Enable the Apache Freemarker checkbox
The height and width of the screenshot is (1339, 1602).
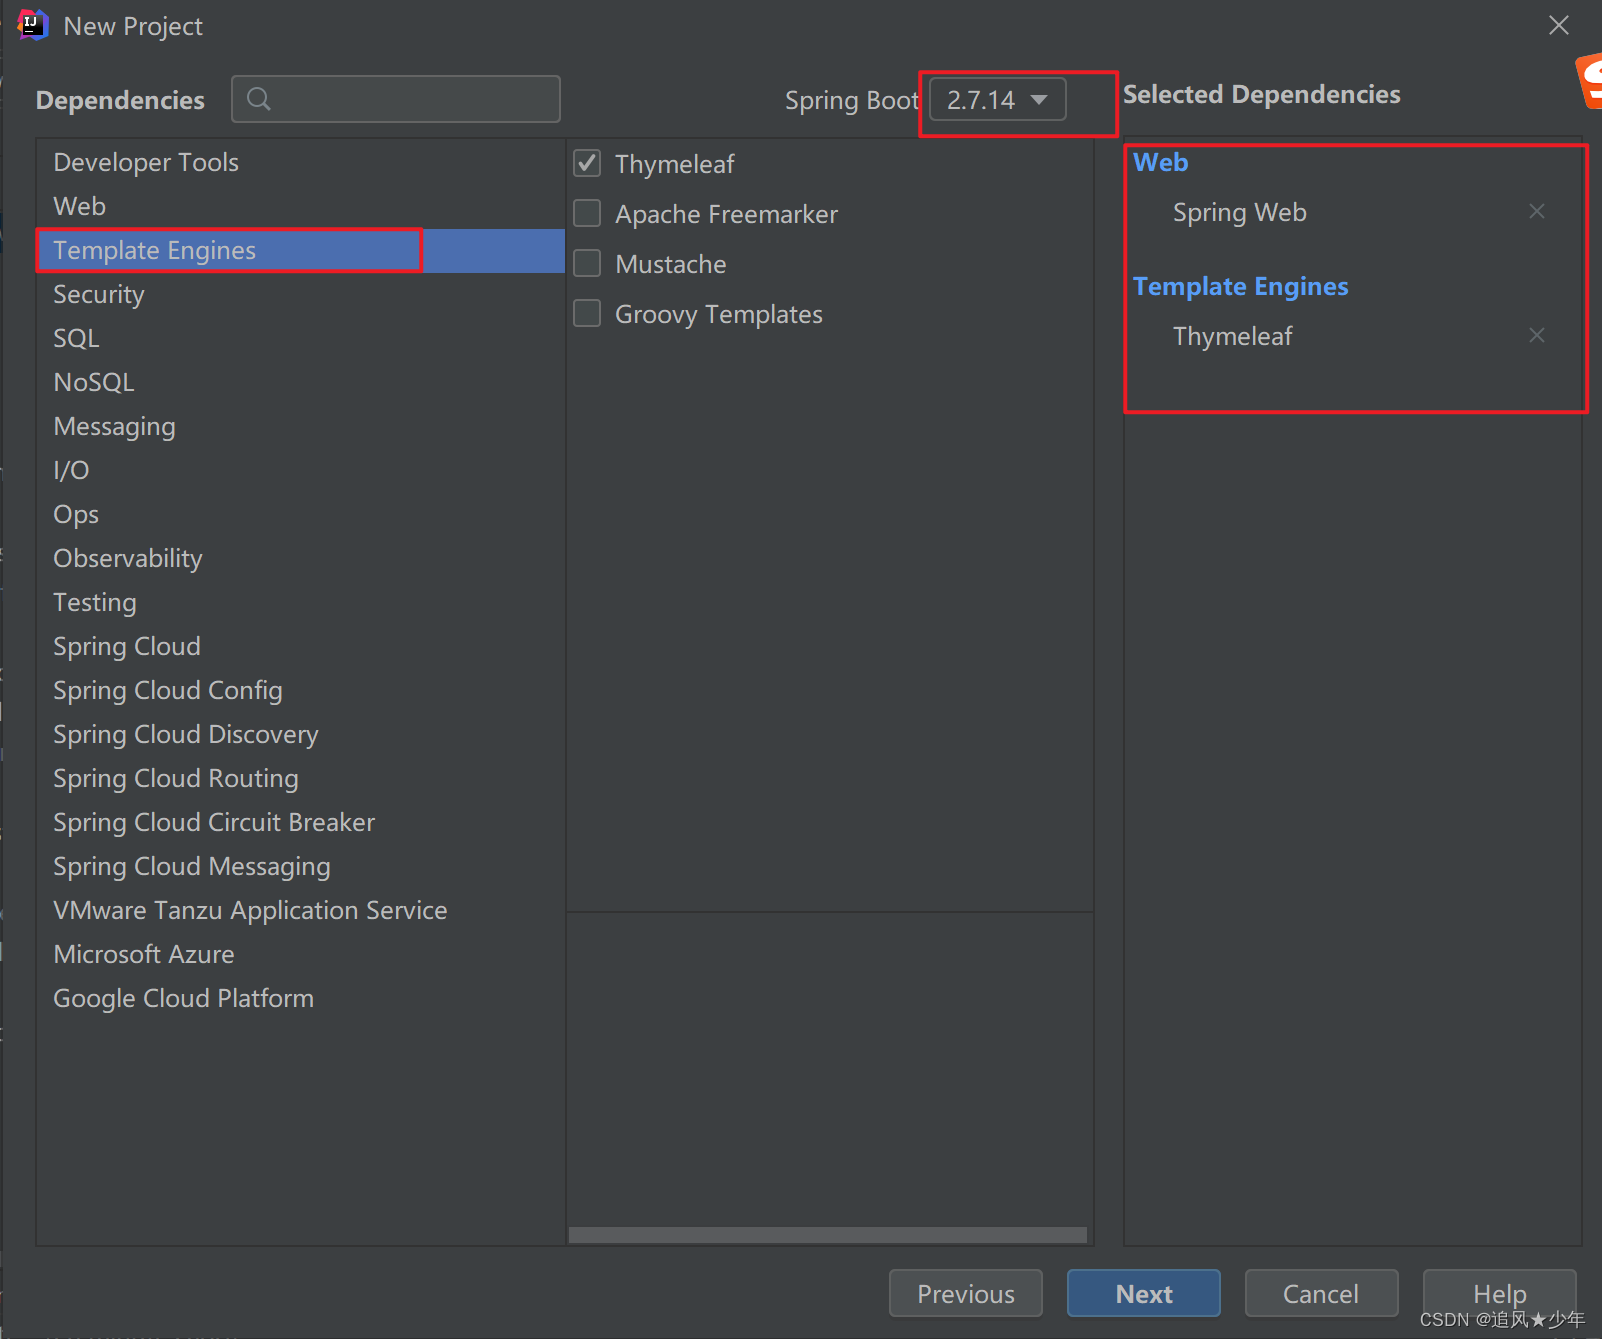[587, 213]
